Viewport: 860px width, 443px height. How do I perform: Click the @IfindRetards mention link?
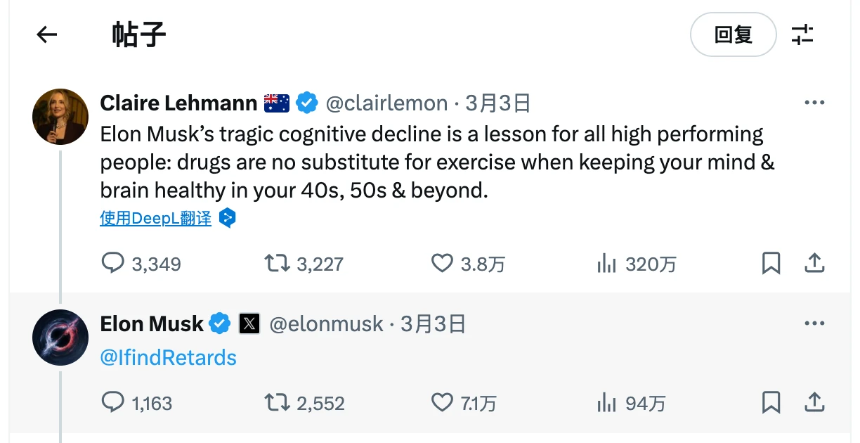point(168,357)
